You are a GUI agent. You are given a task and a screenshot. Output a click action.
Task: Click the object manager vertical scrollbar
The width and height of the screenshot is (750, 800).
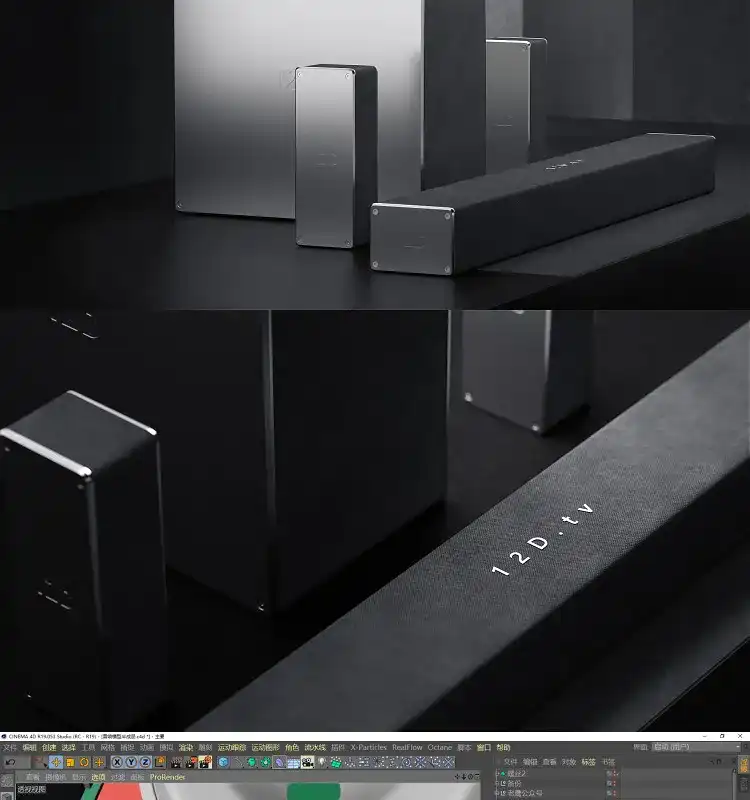click(x=735, y=785)
